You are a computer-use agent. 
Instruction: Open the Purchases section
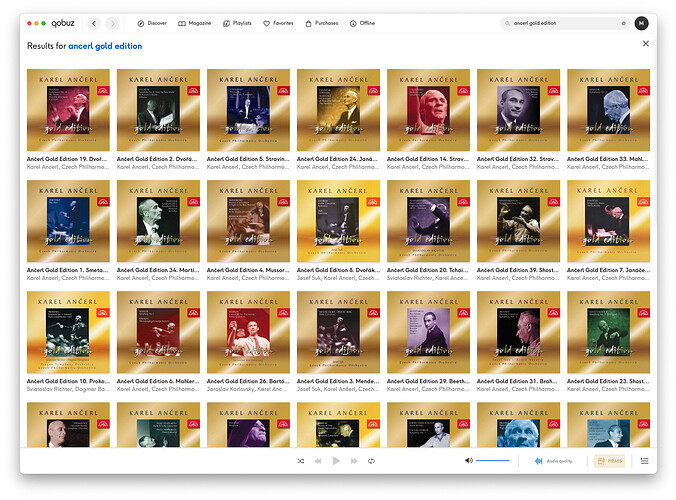tap(322, 23)
